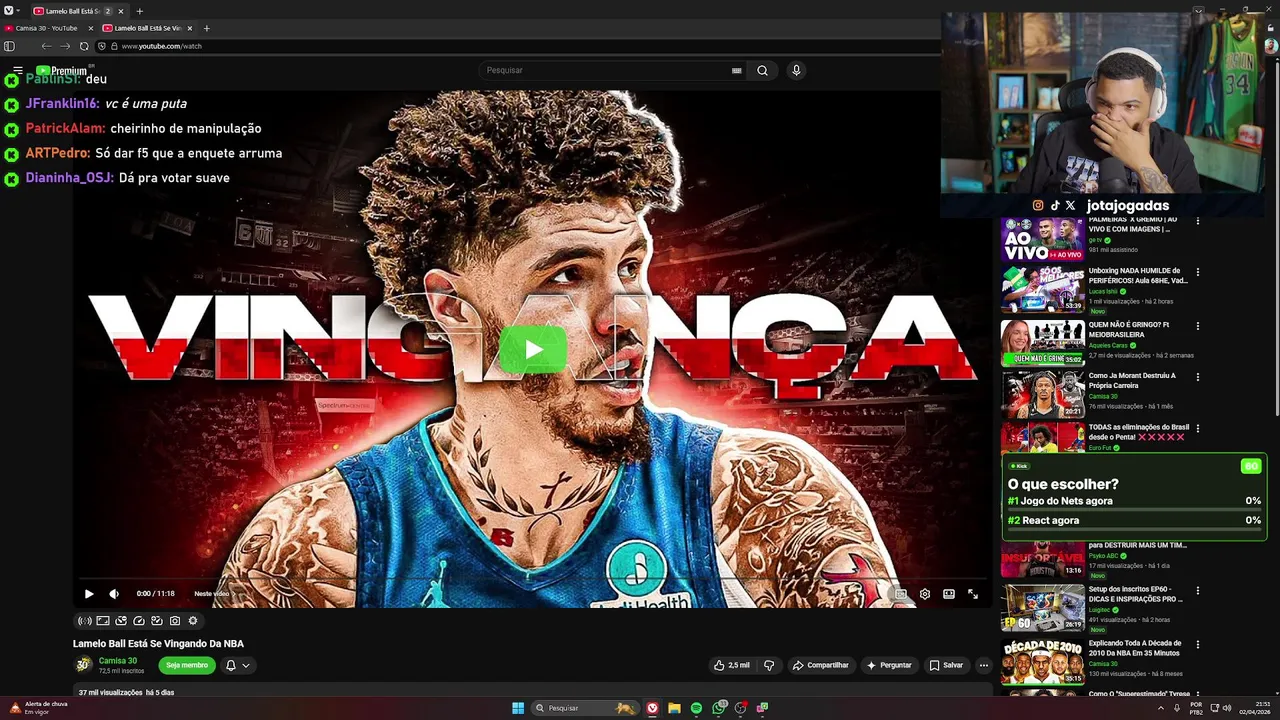Open options menu for 'Como Ja Morant' video

pos(1197,377)
